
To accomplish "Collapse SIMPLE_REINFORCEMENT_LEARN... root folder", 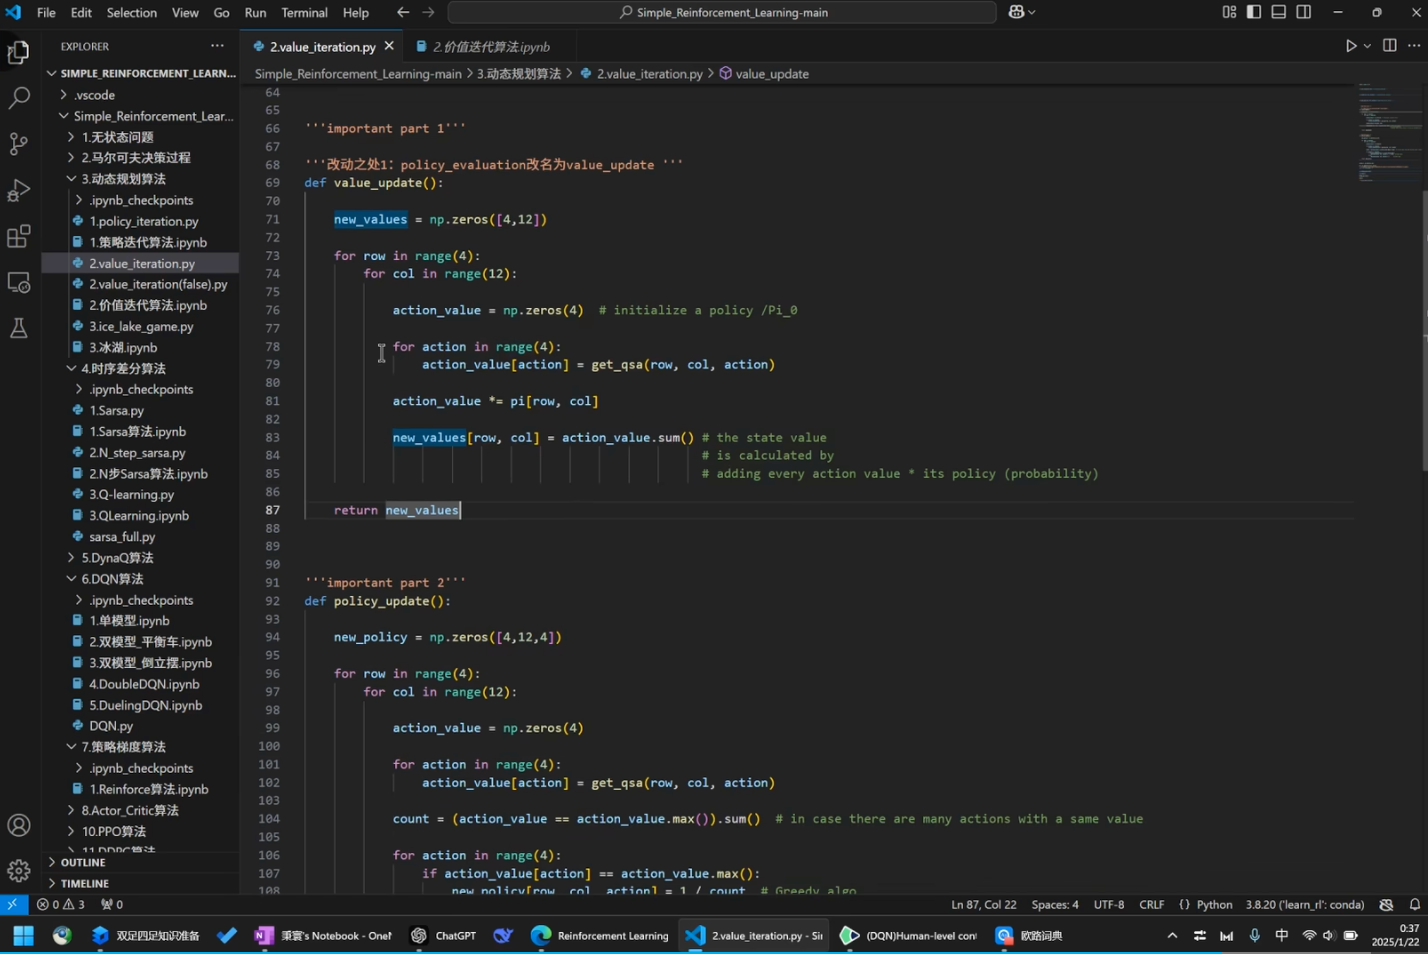I will [x=140, y=73].
